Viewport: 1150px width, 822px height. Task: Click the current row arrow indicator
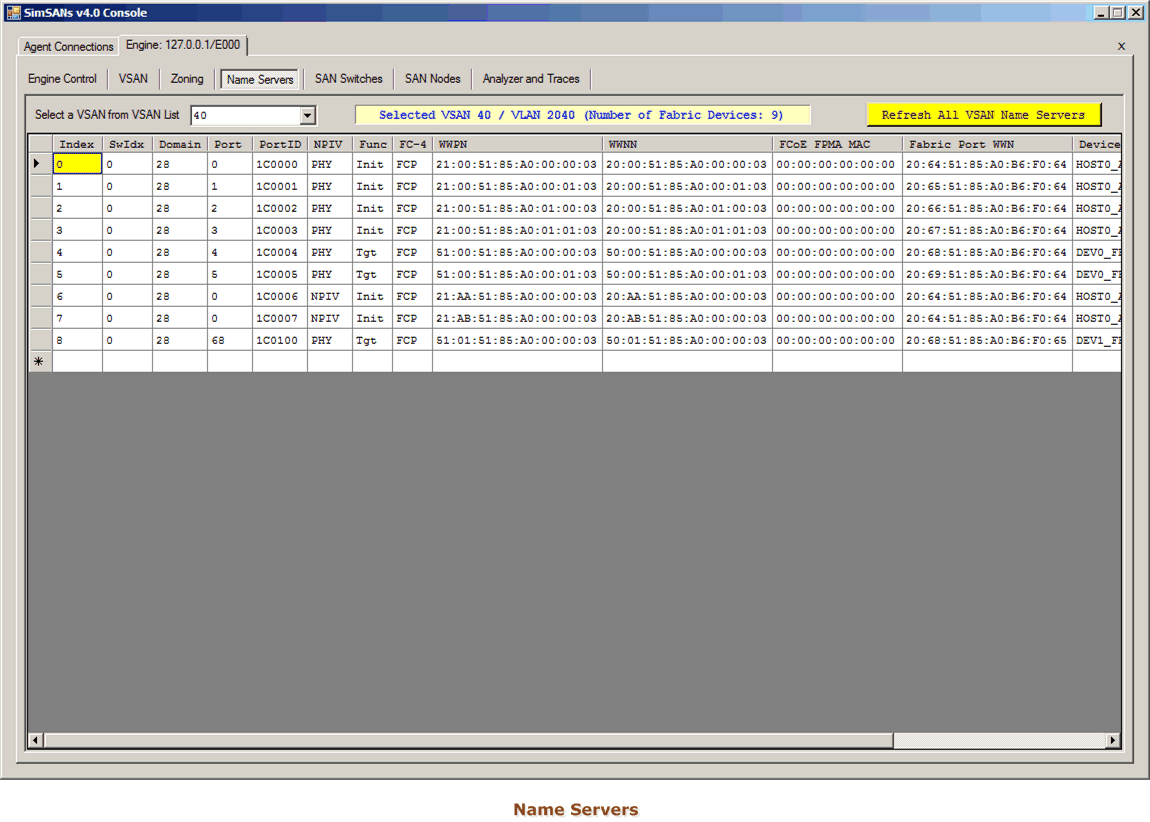point(39,164)
